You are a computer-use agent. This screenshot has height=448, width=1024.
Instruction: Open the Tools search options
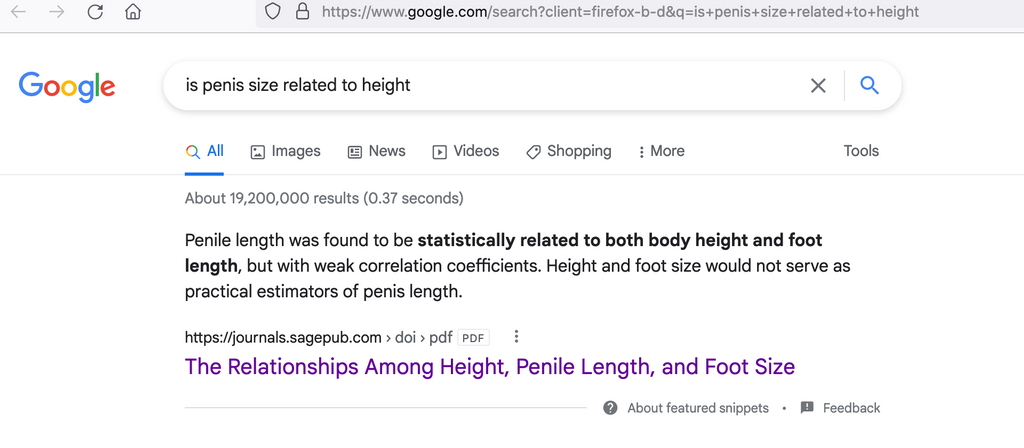click(861, 151)
